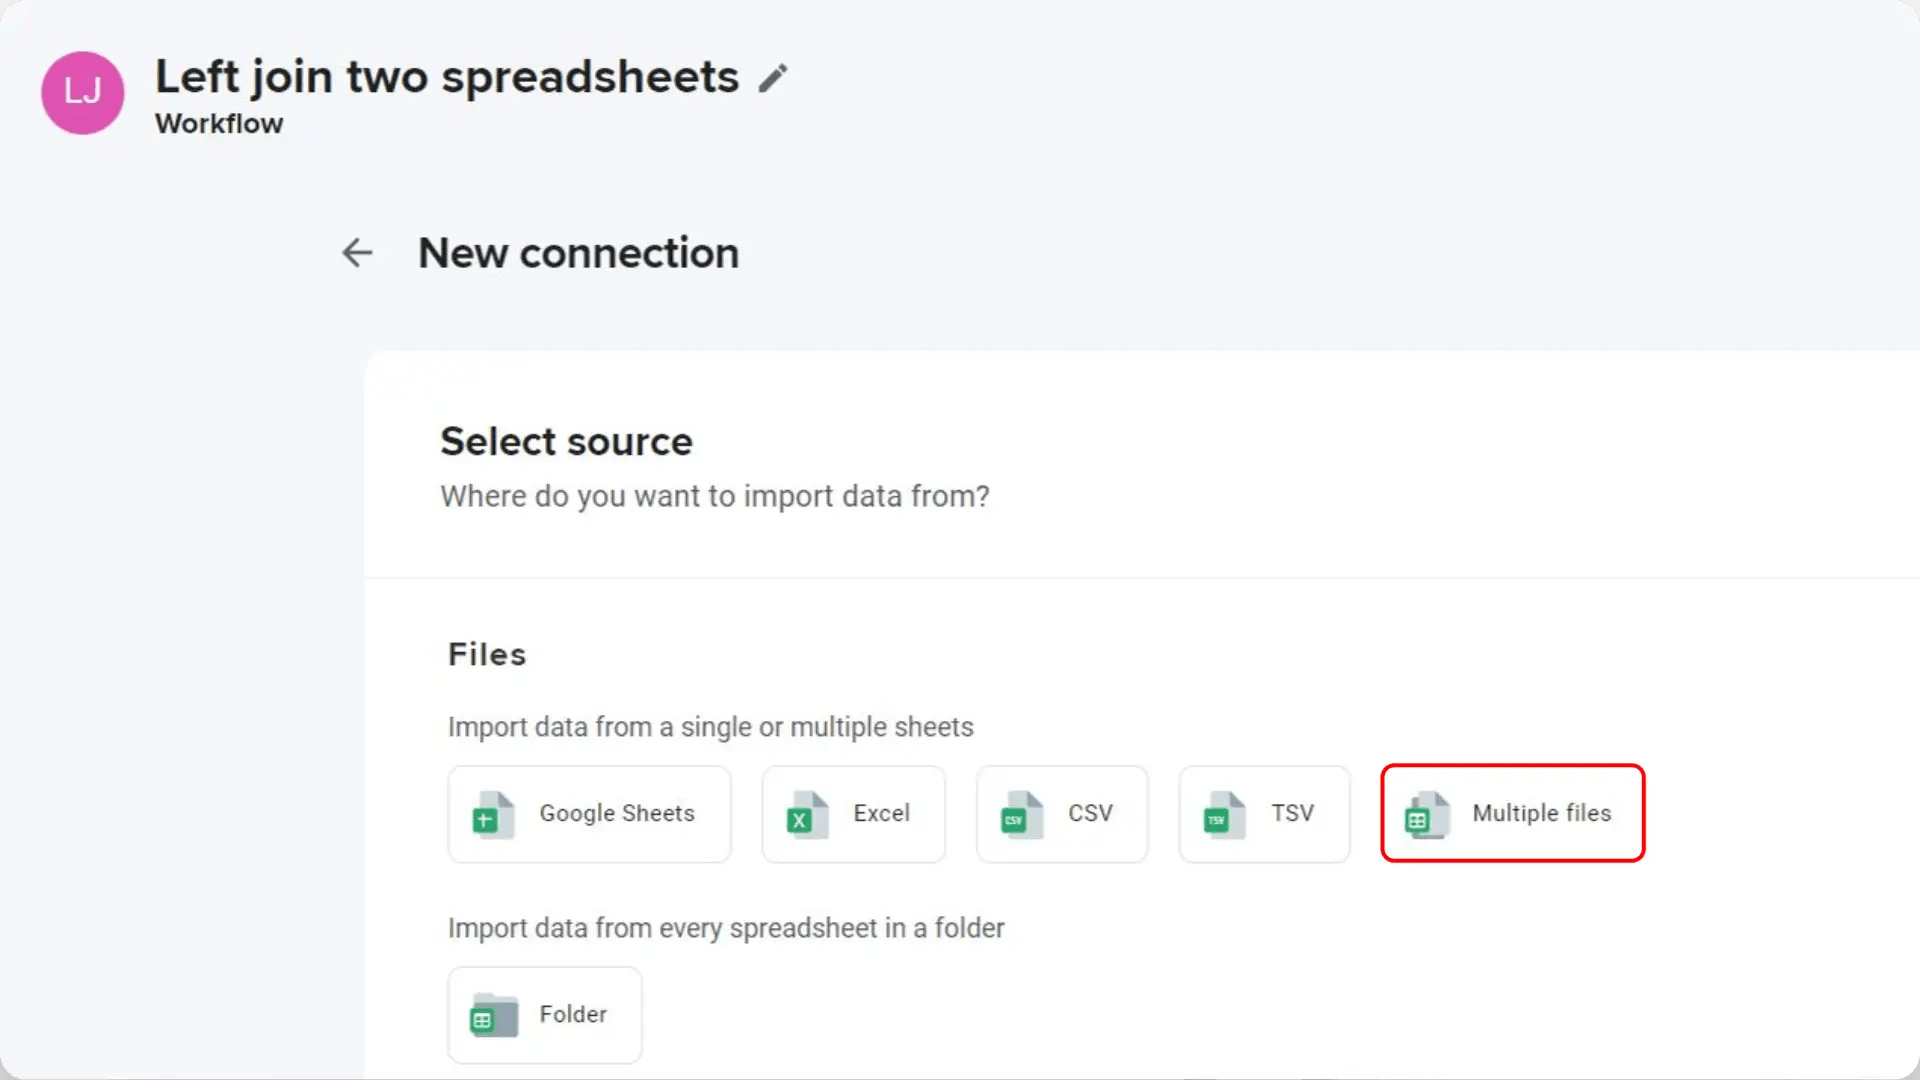This screenshot has width=1920, height=1080.
Task: Select TSV as the data source
Action: pos(1264,814)
